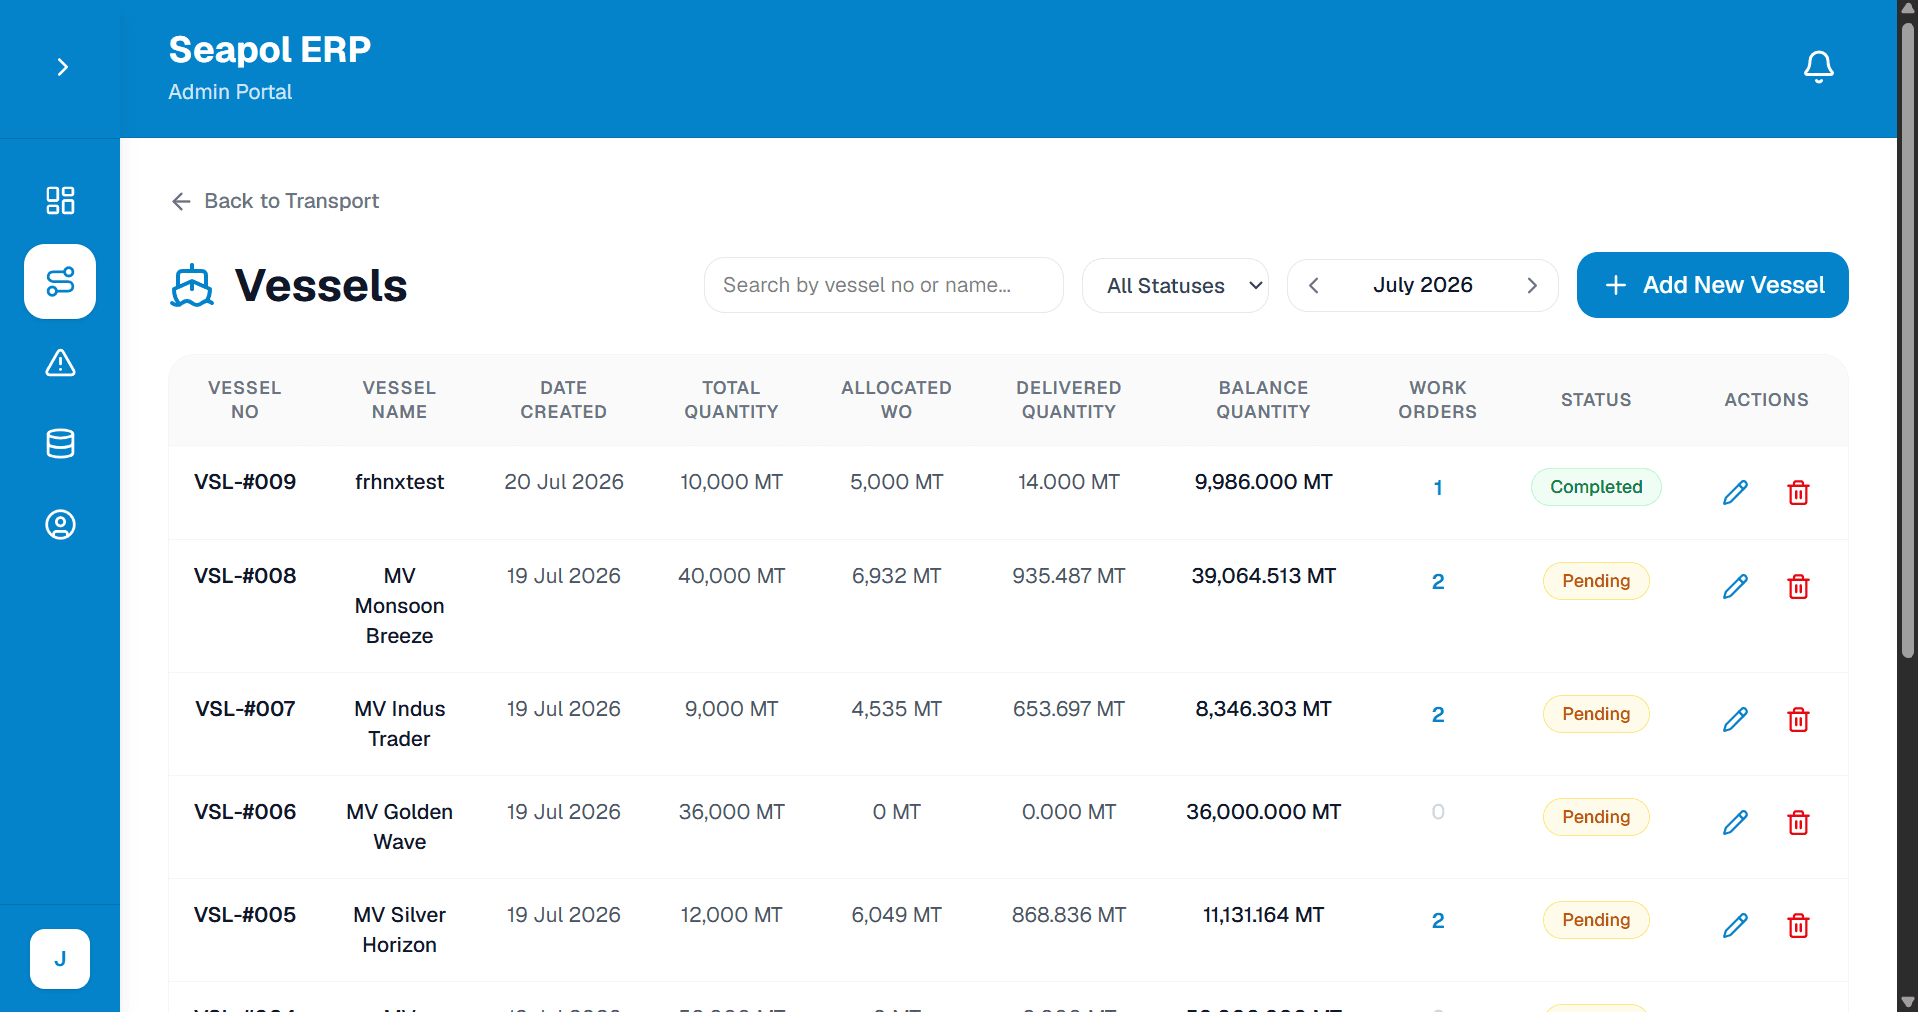1918x1012 pixels.
Task: Go to previous month from July 2026
Action: tap(1314, 285)
